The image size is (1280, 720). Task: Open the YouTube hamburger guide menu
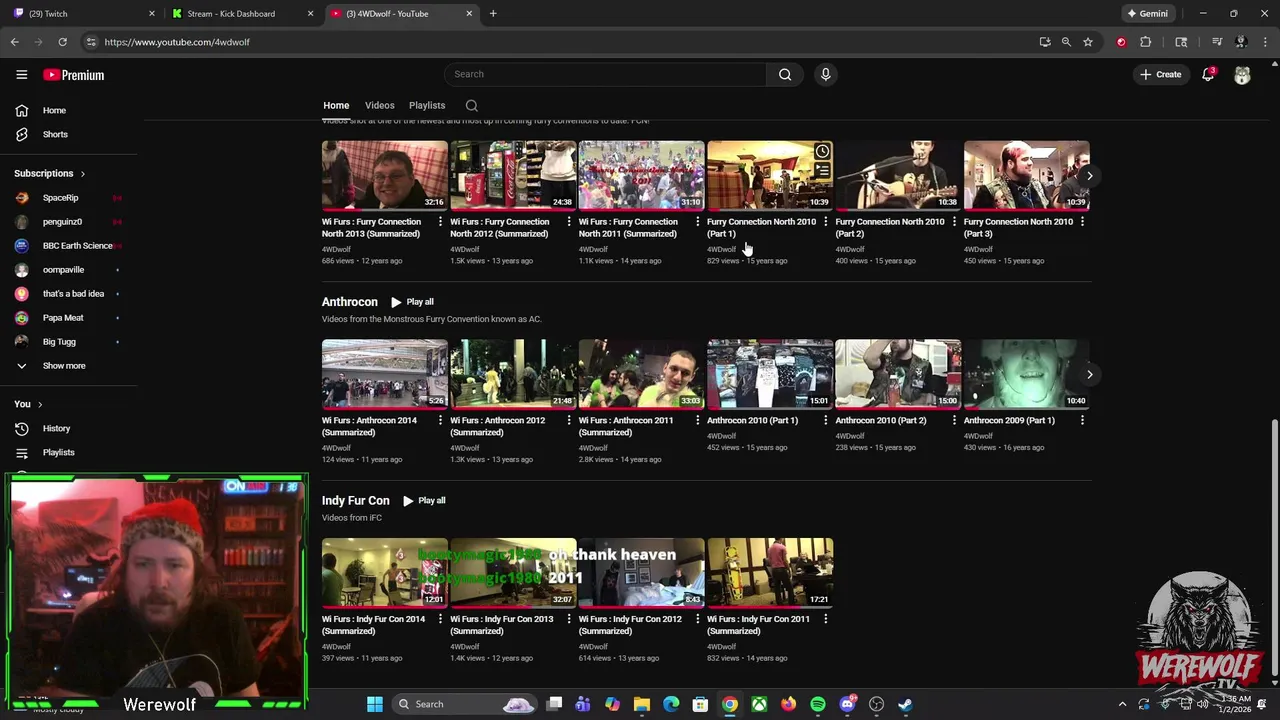21,74
